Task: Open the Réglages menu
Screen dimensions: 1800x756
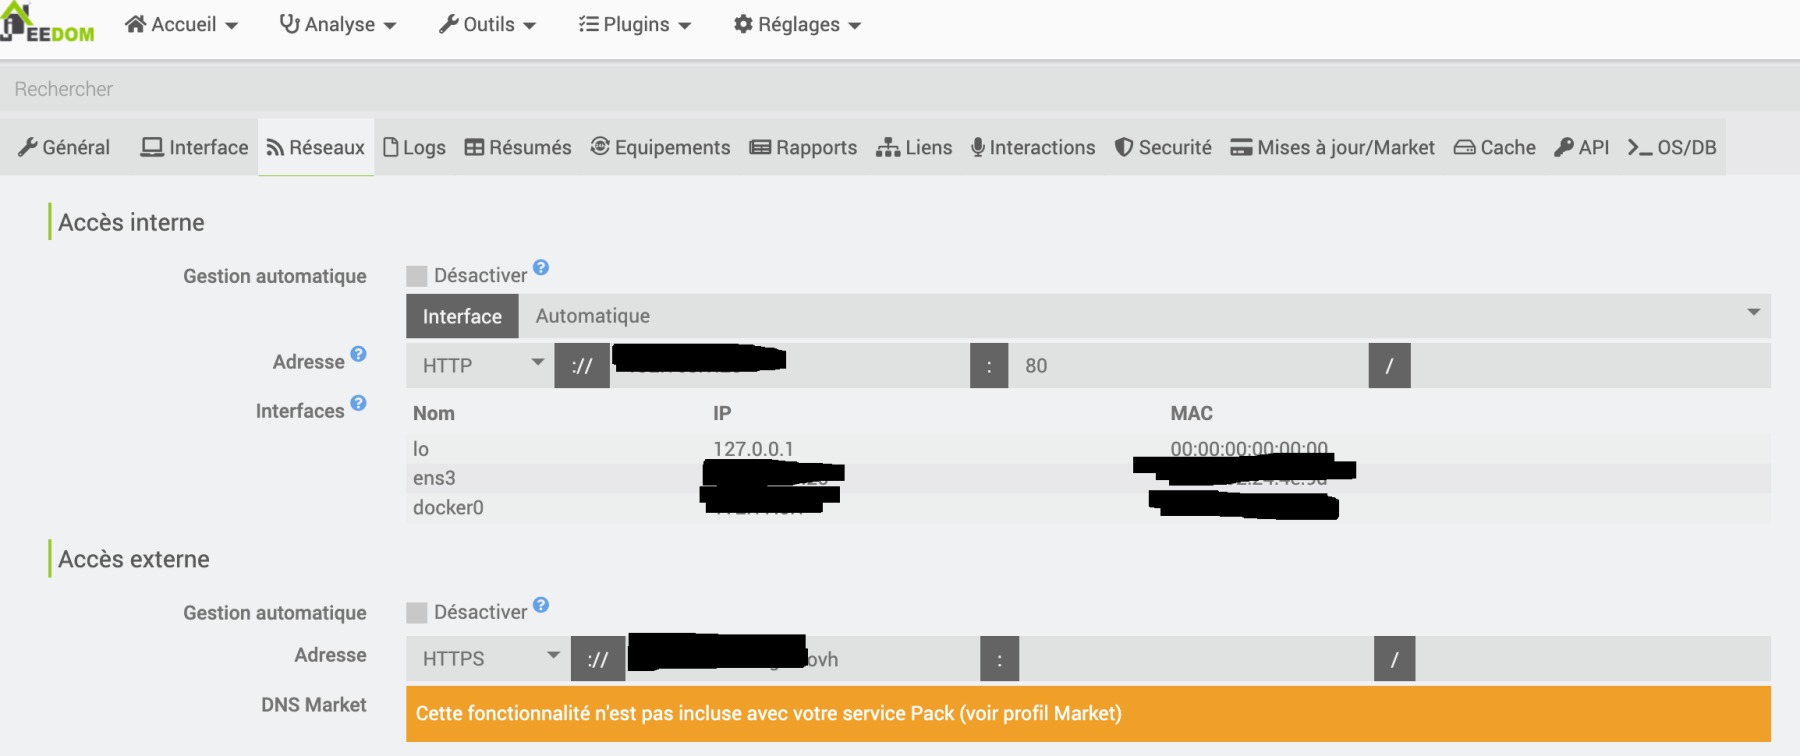Action: (x=797, y=24)
